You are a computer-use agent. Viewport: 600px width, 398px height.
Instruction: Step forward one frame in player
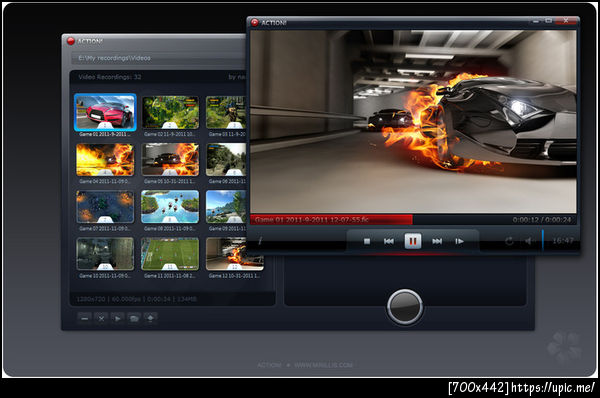click(460, 241)
